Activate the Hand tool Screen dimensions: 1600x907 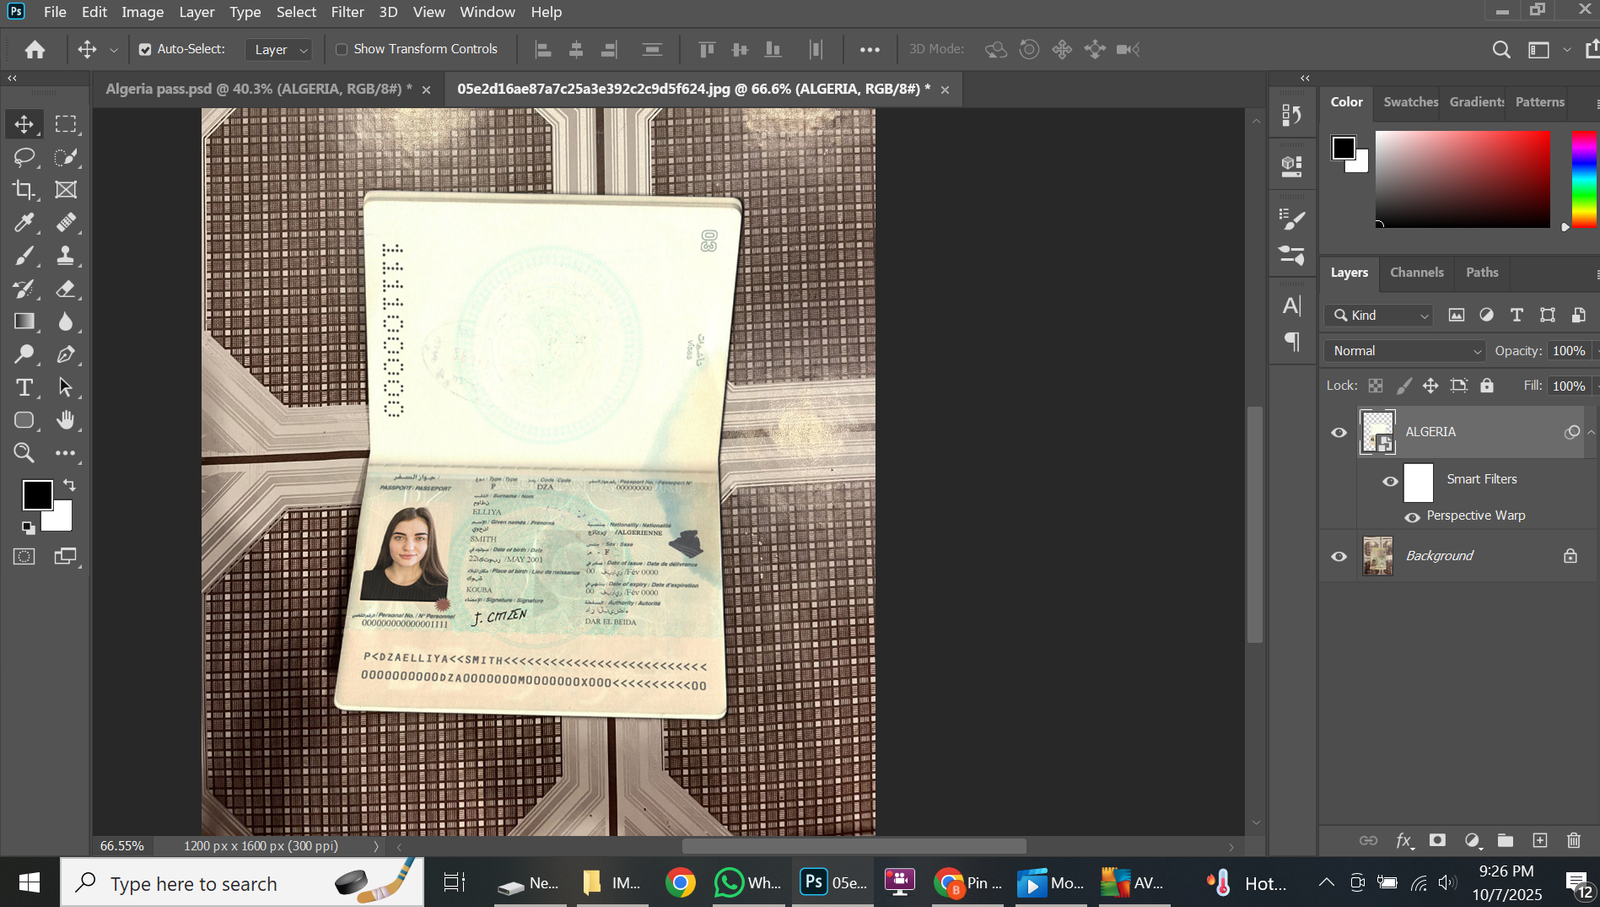coord(66,420)
